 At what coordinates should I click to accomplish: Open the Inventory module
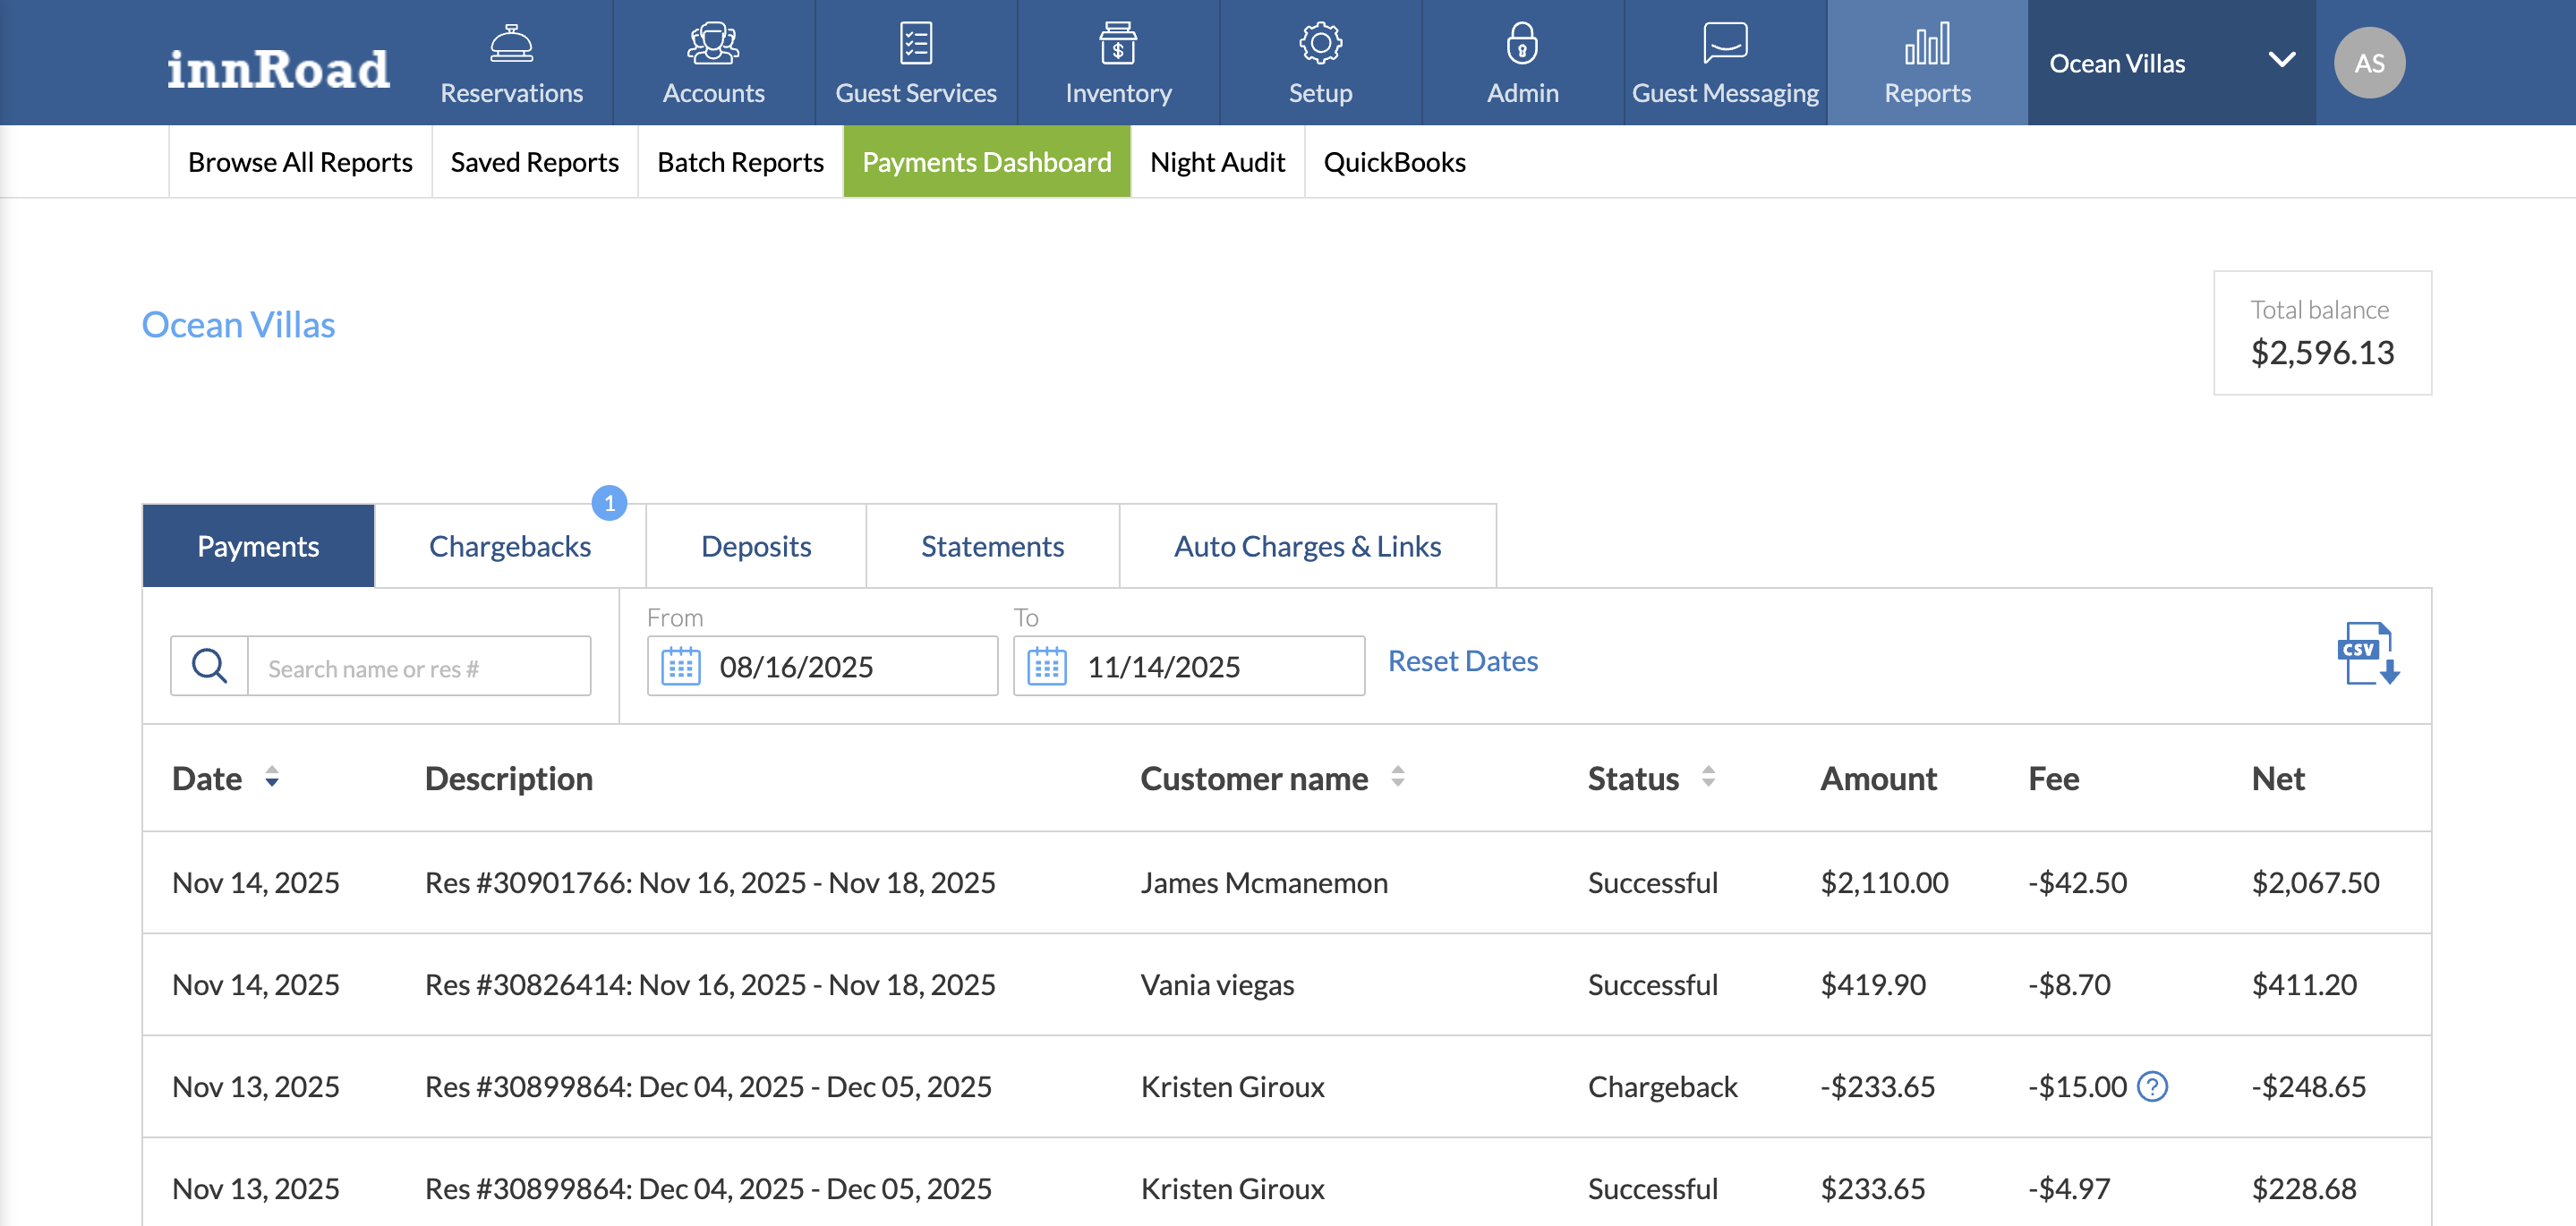[x=1117, y=63]
